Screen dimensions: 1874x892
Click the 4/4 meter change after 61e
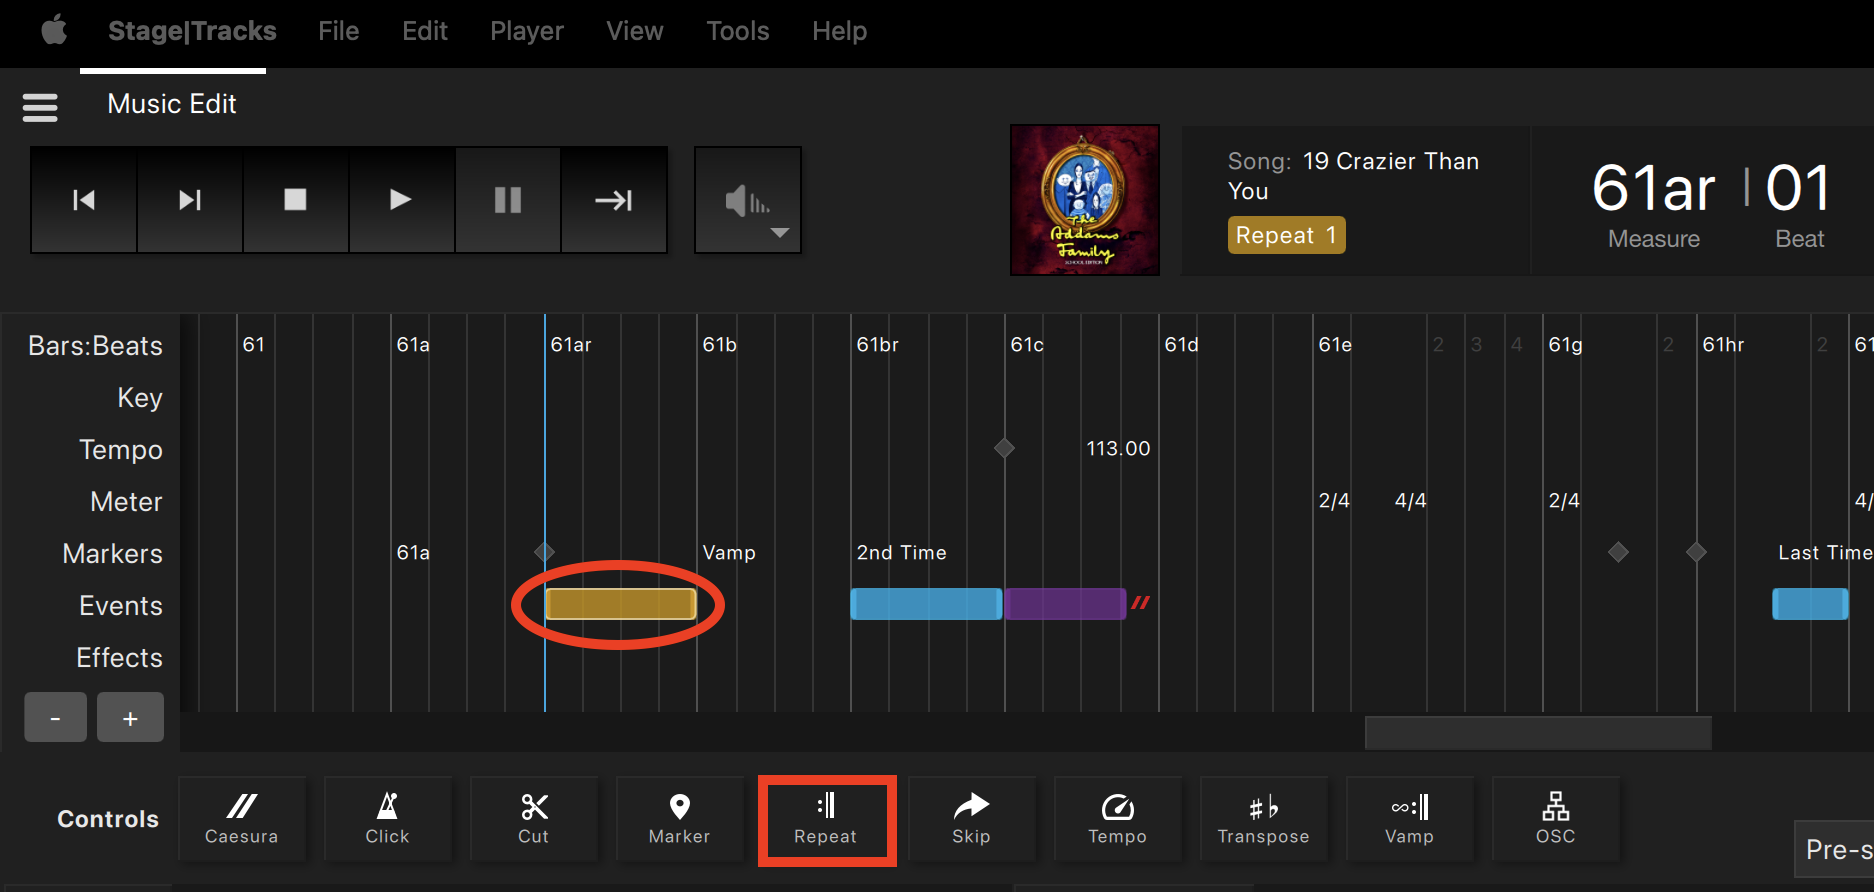[x=1410, y=500]
